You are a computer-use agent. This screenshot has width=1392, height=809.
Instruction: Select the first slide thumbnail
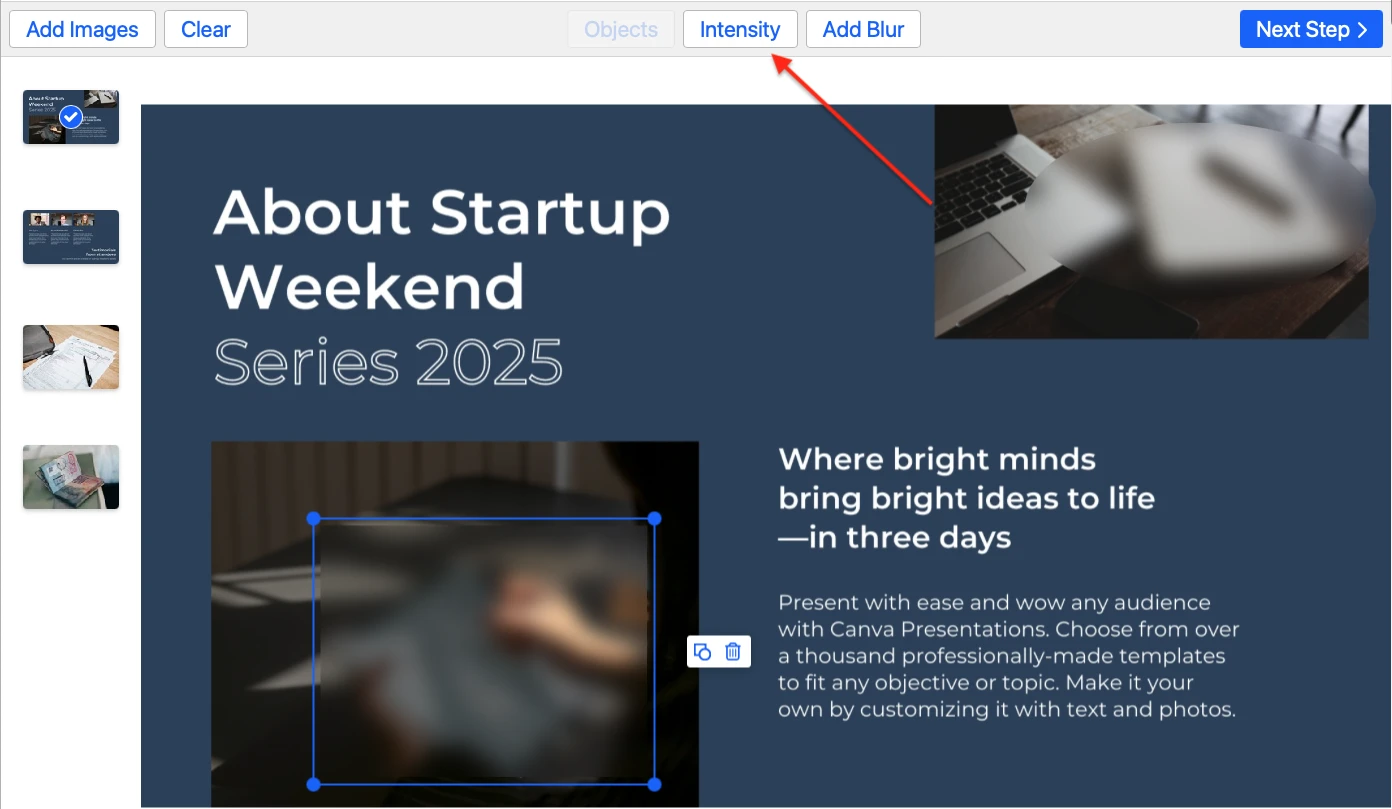coord(71,117)
